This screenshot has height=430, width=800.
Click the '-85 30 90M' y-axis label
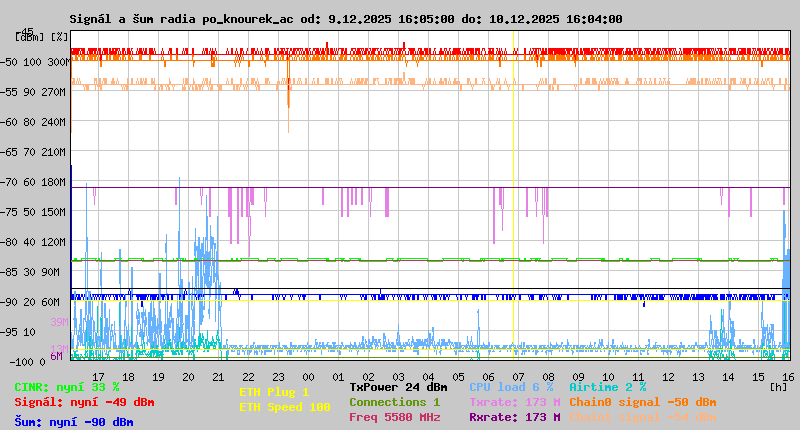coord(30,272)
